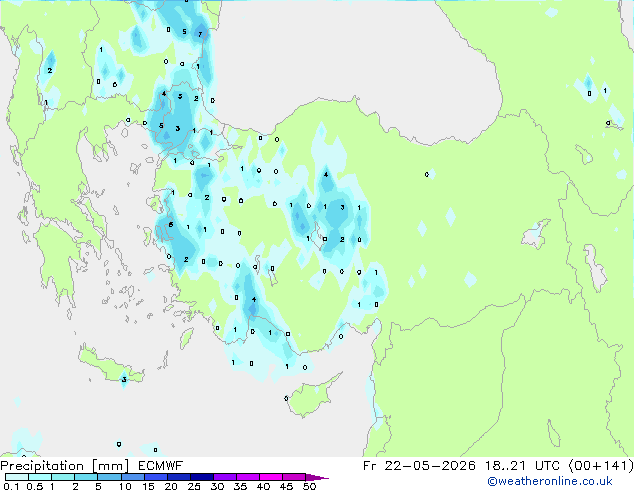
Task: Click the 'ECMWF' model label
Action: [161, 466]
